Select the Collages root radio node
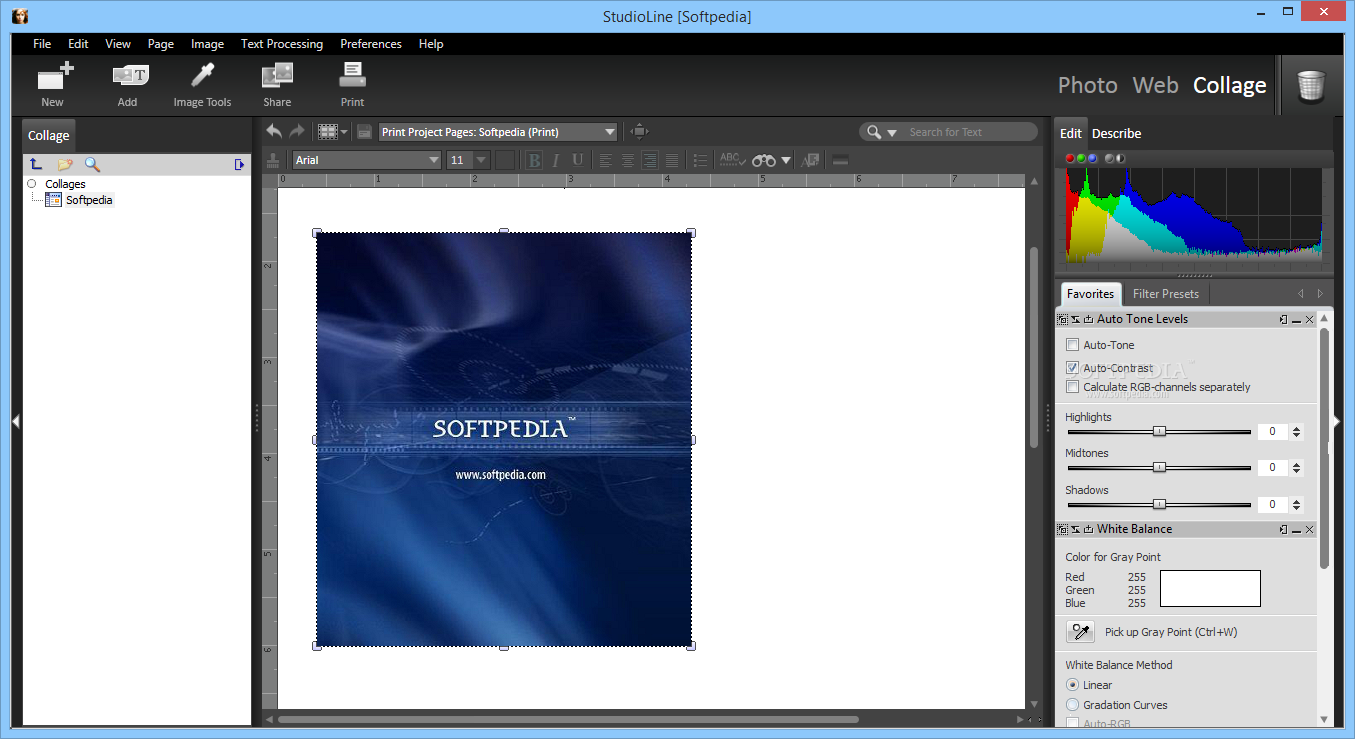The width and height of the screenshot is (1355, 739). point(32,184)
